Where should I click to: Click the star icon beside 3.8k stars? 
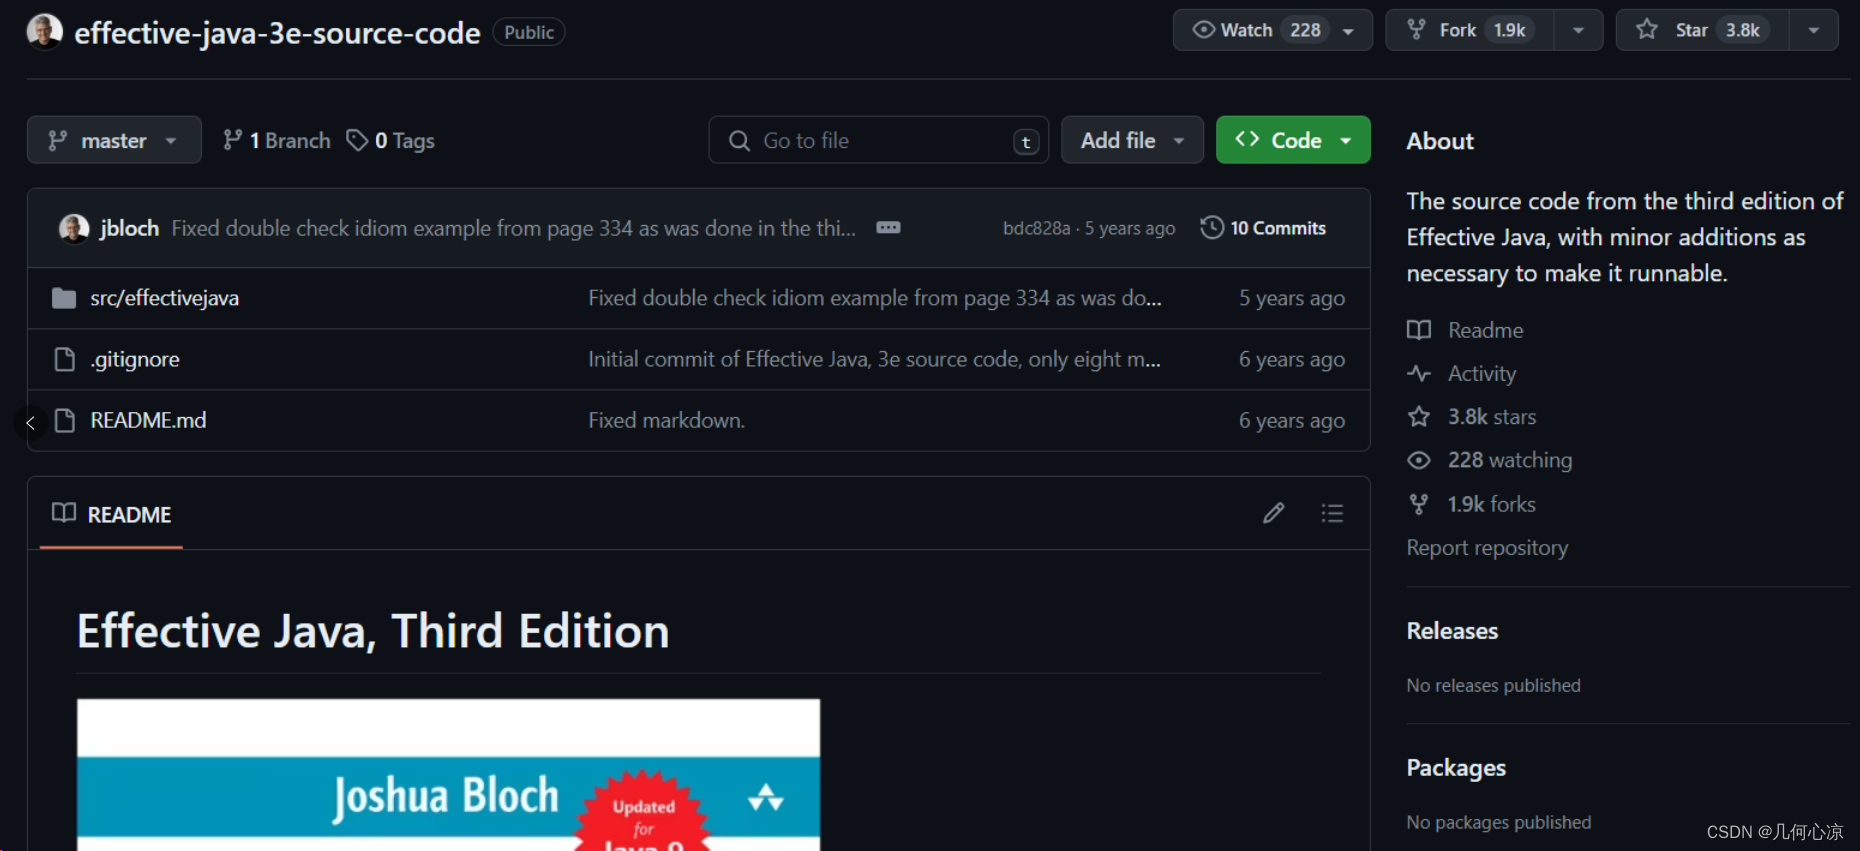1419,417
